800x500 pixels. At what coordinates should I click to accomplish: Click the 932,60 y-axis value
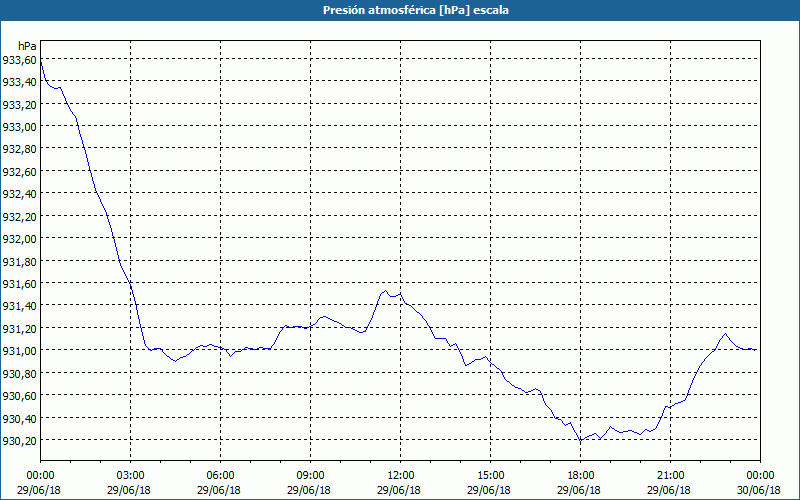[x=19, y=171]
